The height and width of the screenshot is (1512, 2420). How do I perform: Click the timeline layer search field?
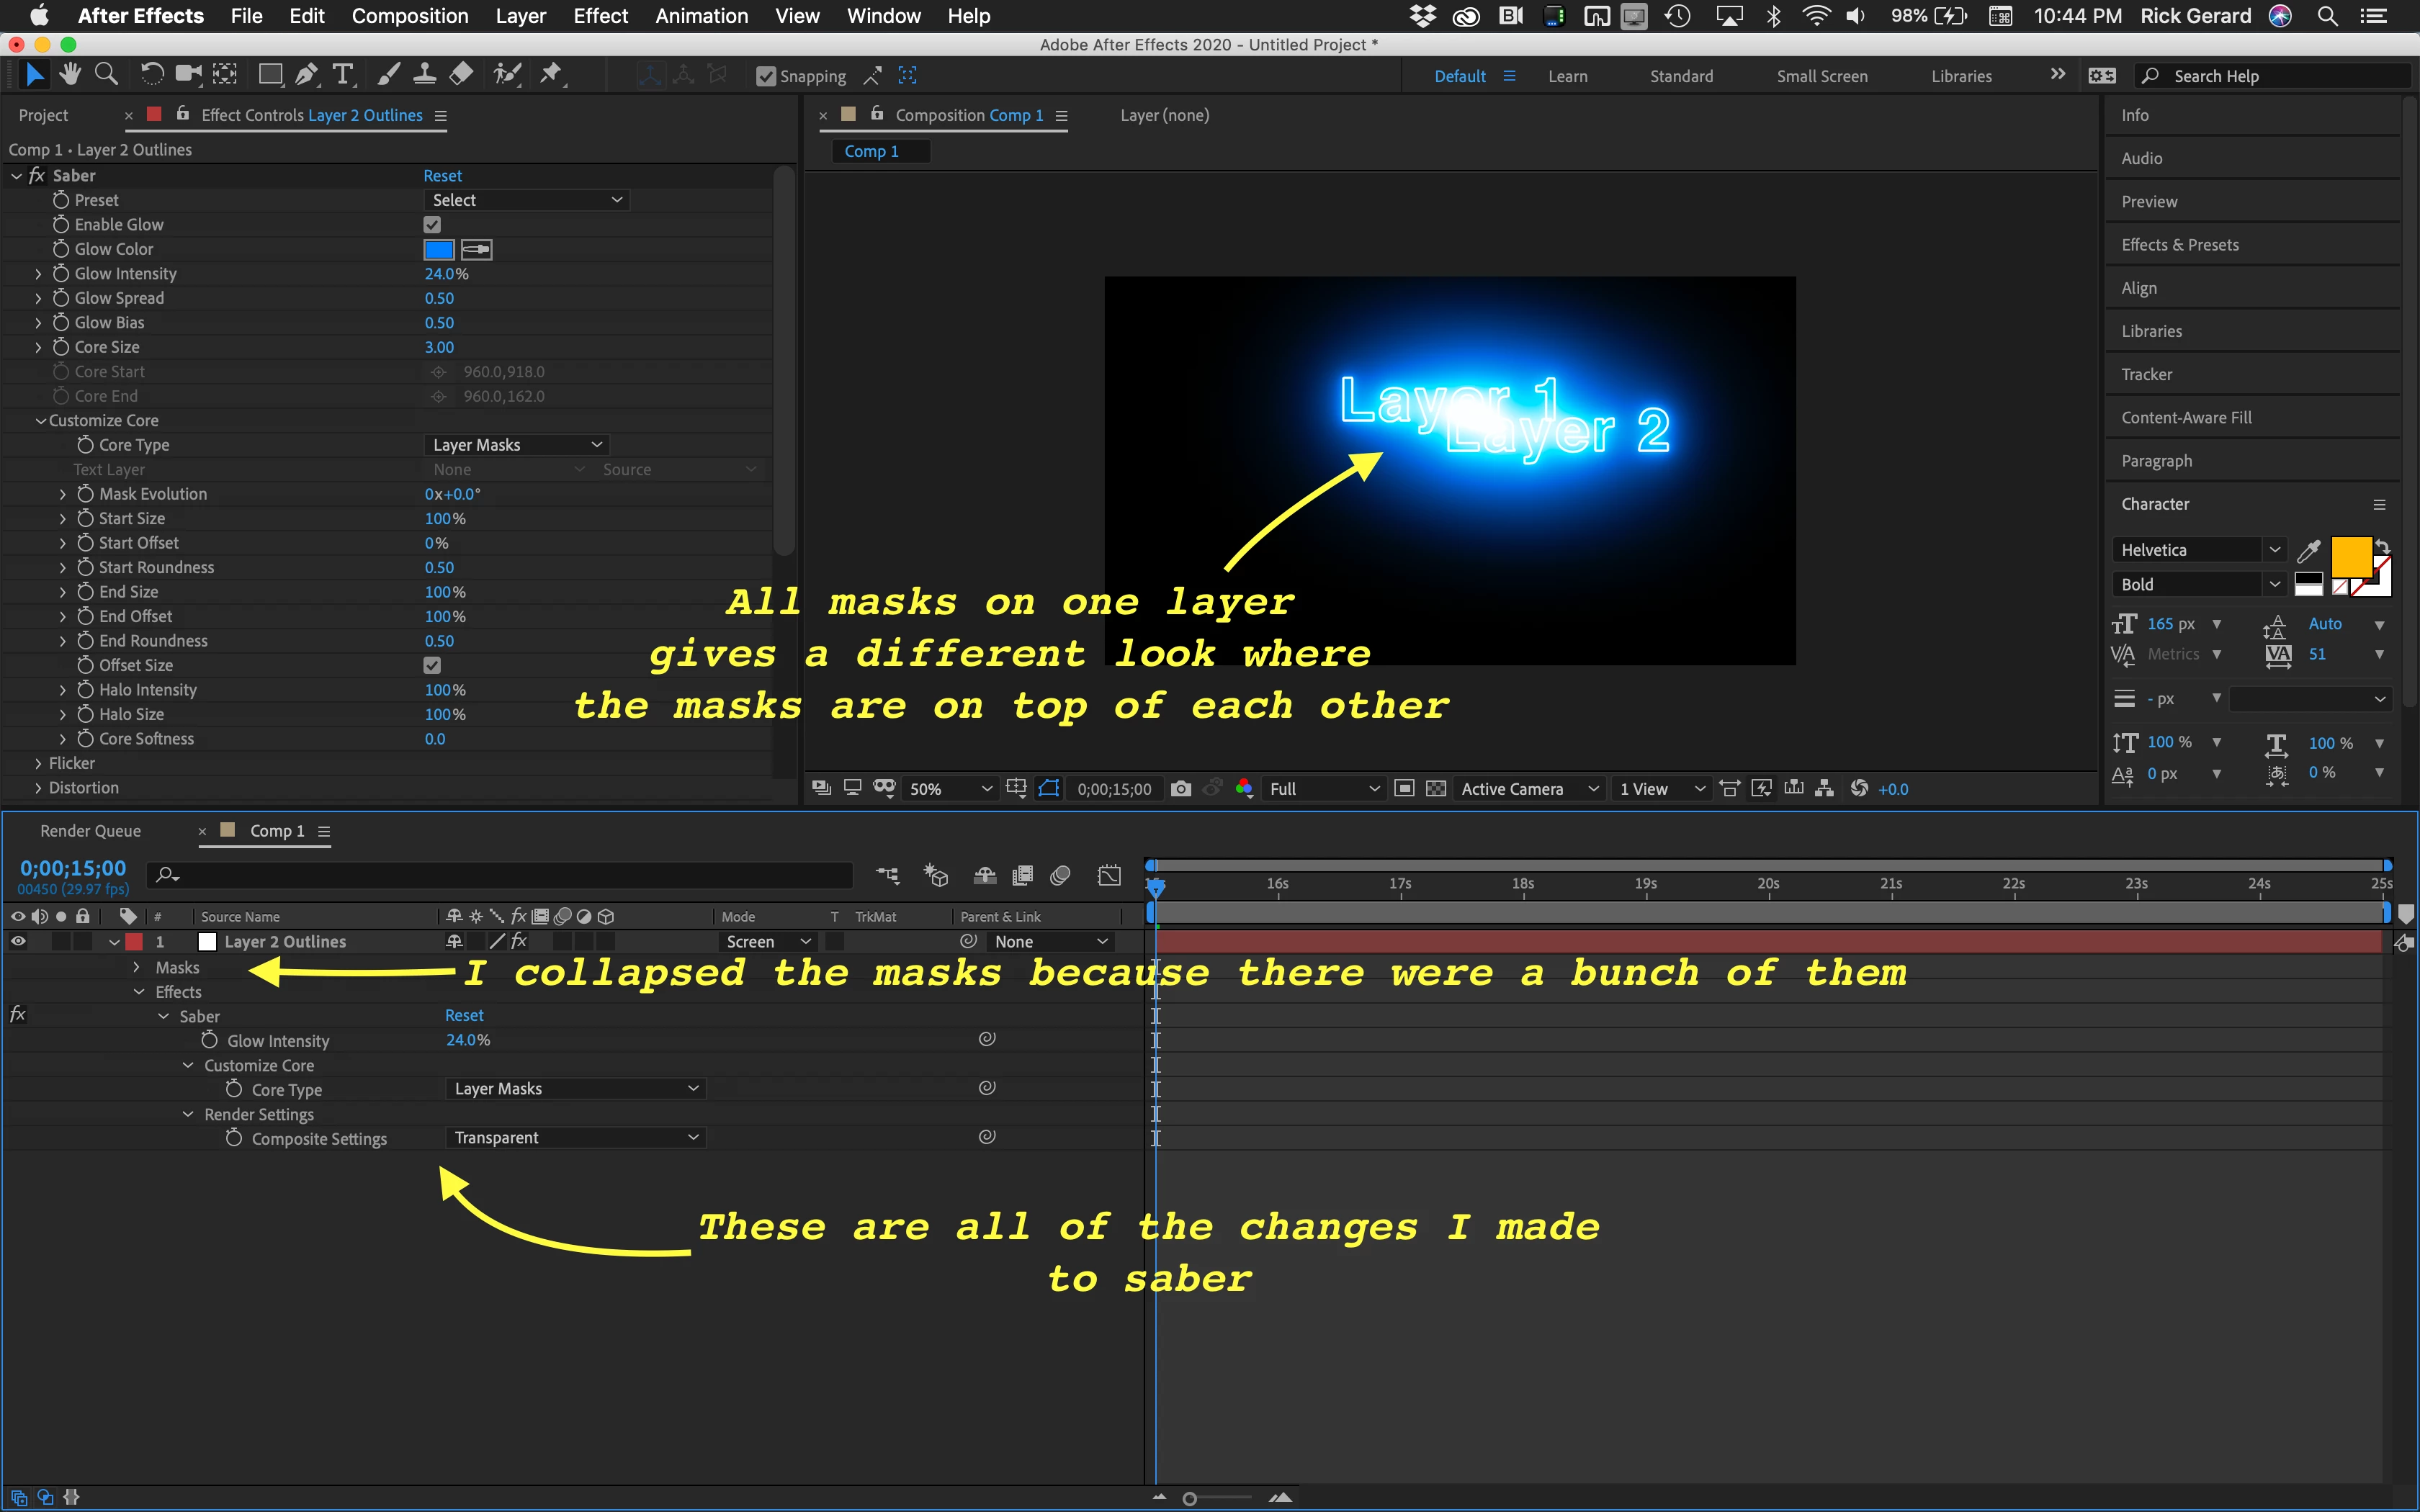tap(500, 875)
